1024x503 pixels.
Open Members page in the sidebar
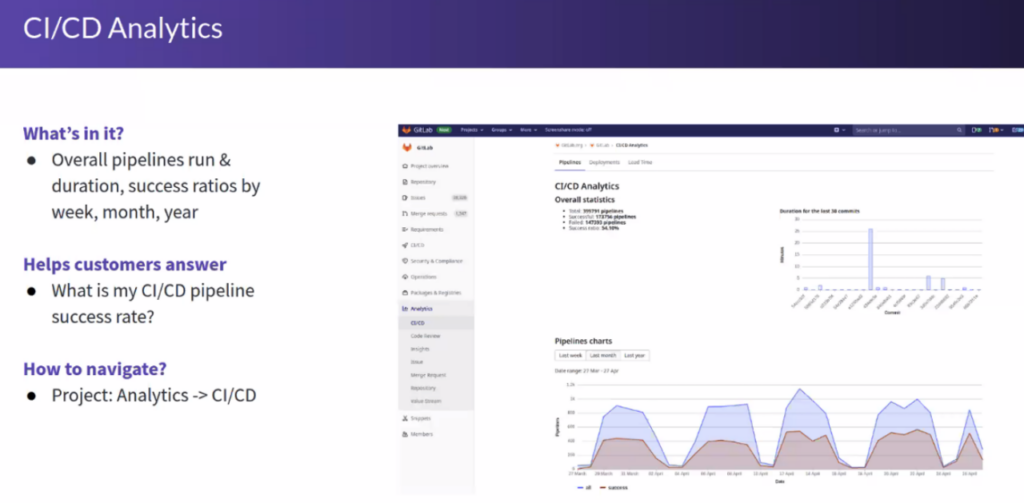(x=422, y=434)
